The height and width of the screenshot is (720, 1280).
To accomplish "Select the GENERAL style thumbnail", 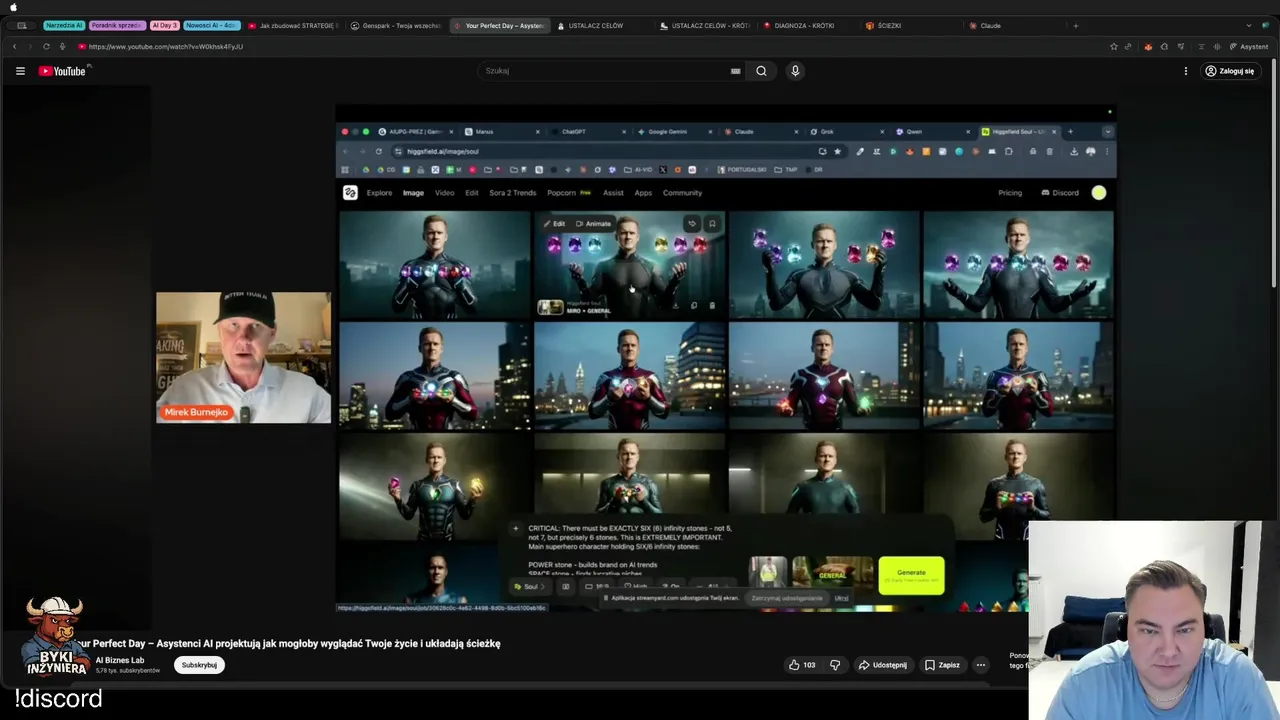I will (x=832, y=574).
